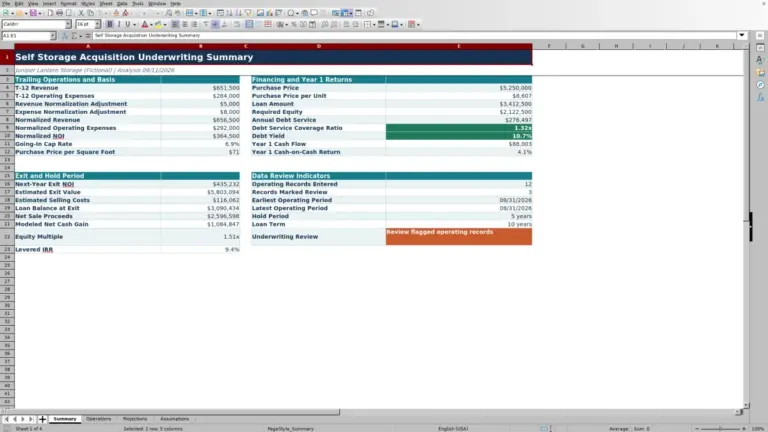Click the 100% zoom level

click(758, 429)
